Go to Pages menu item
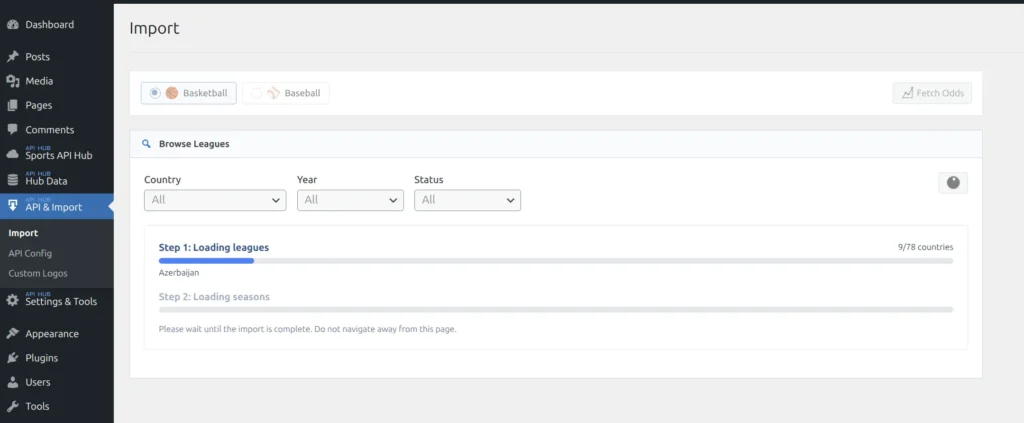Viewport: 1024px width, 423px height. [x=57, y=105]
